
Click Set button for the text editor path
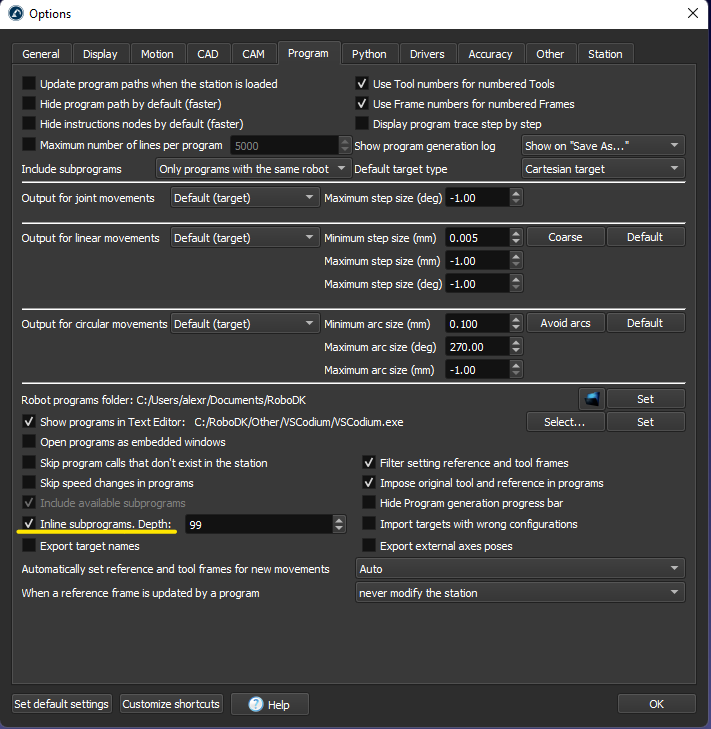(x=645, y=422)
